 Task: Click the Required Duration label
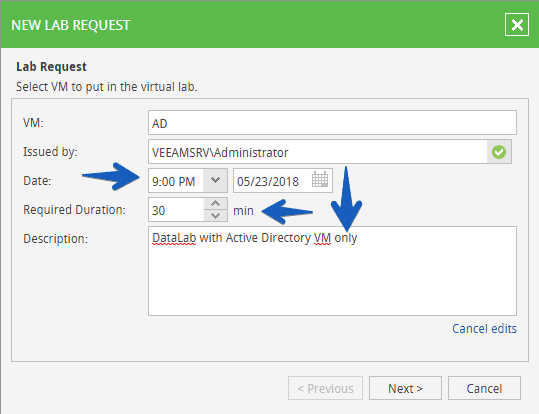tap(74, 210)
